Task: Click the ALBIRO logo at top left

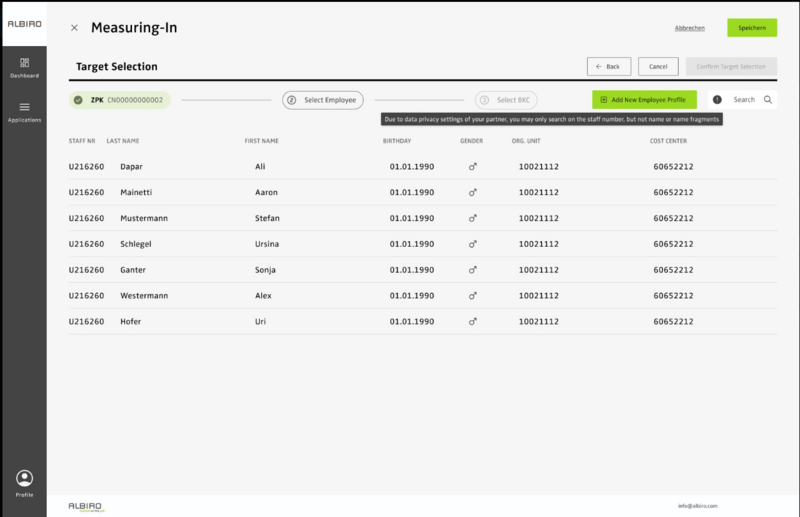Action: pos(23,22)
